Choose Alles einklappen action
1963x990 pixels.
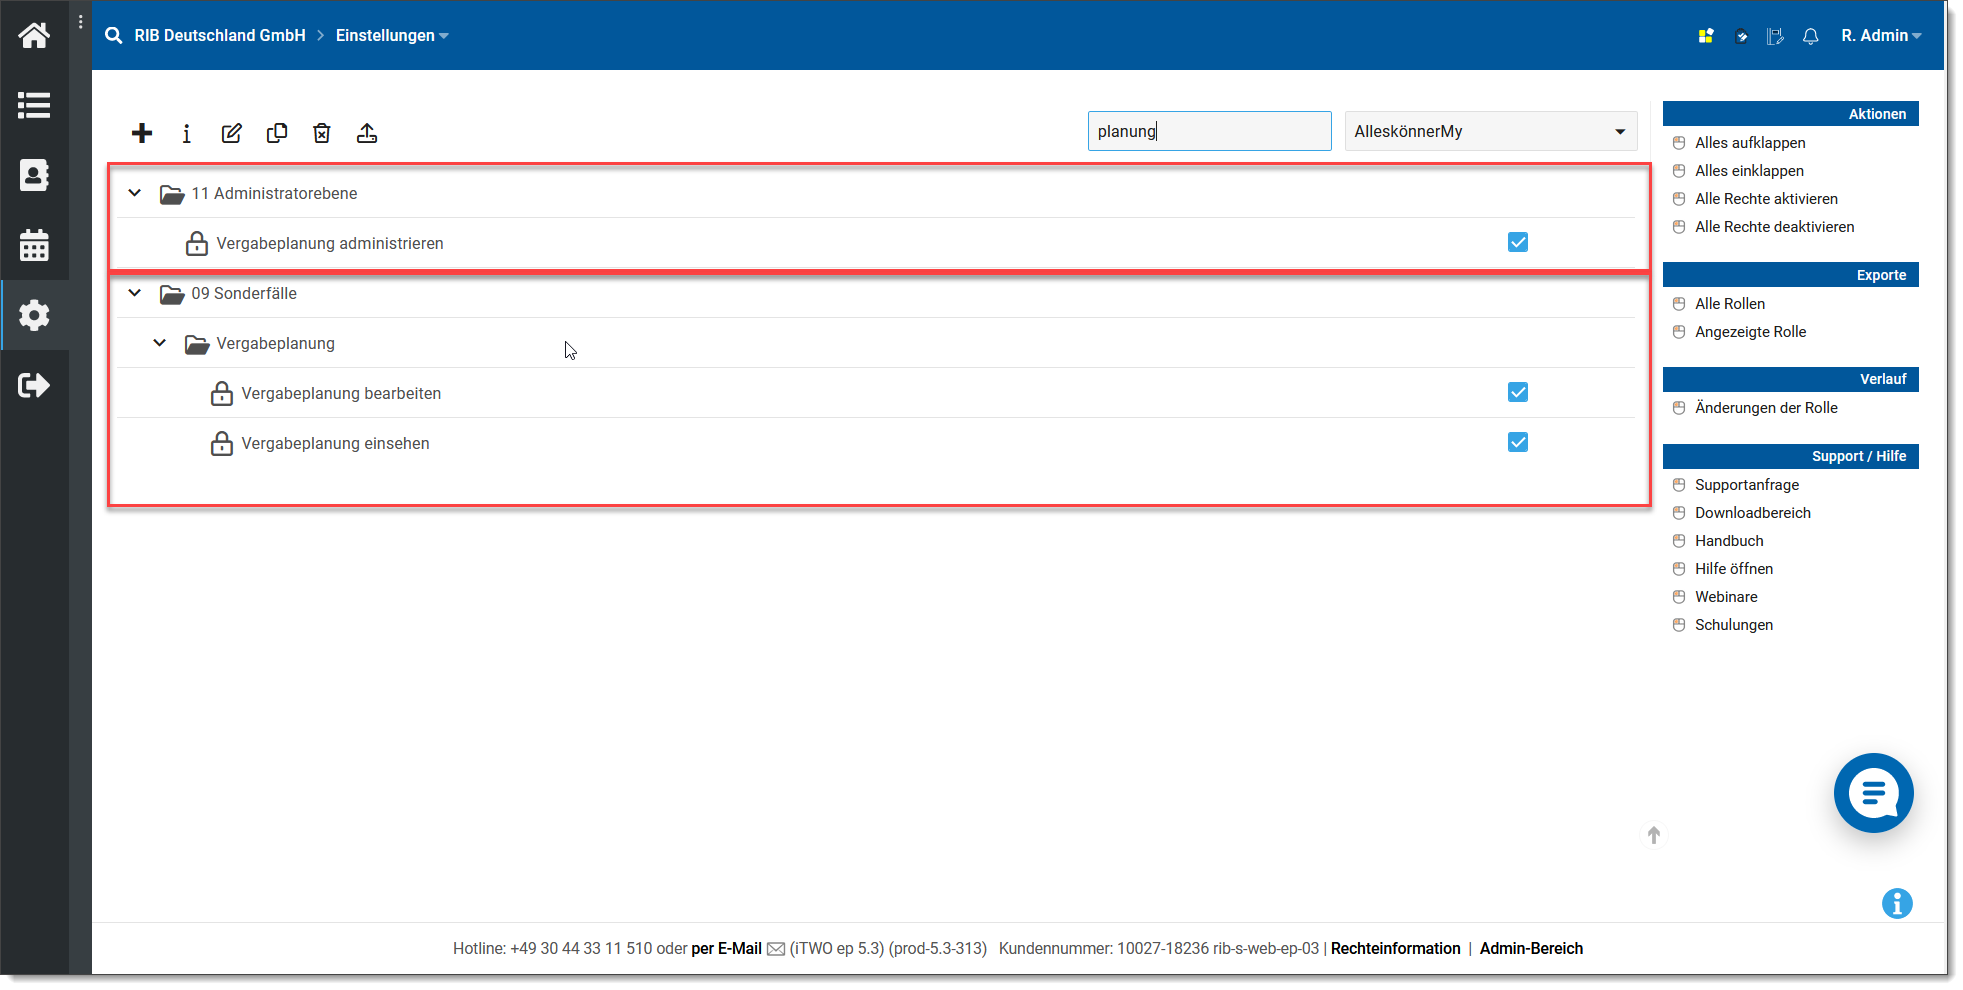click(1749, 171)
